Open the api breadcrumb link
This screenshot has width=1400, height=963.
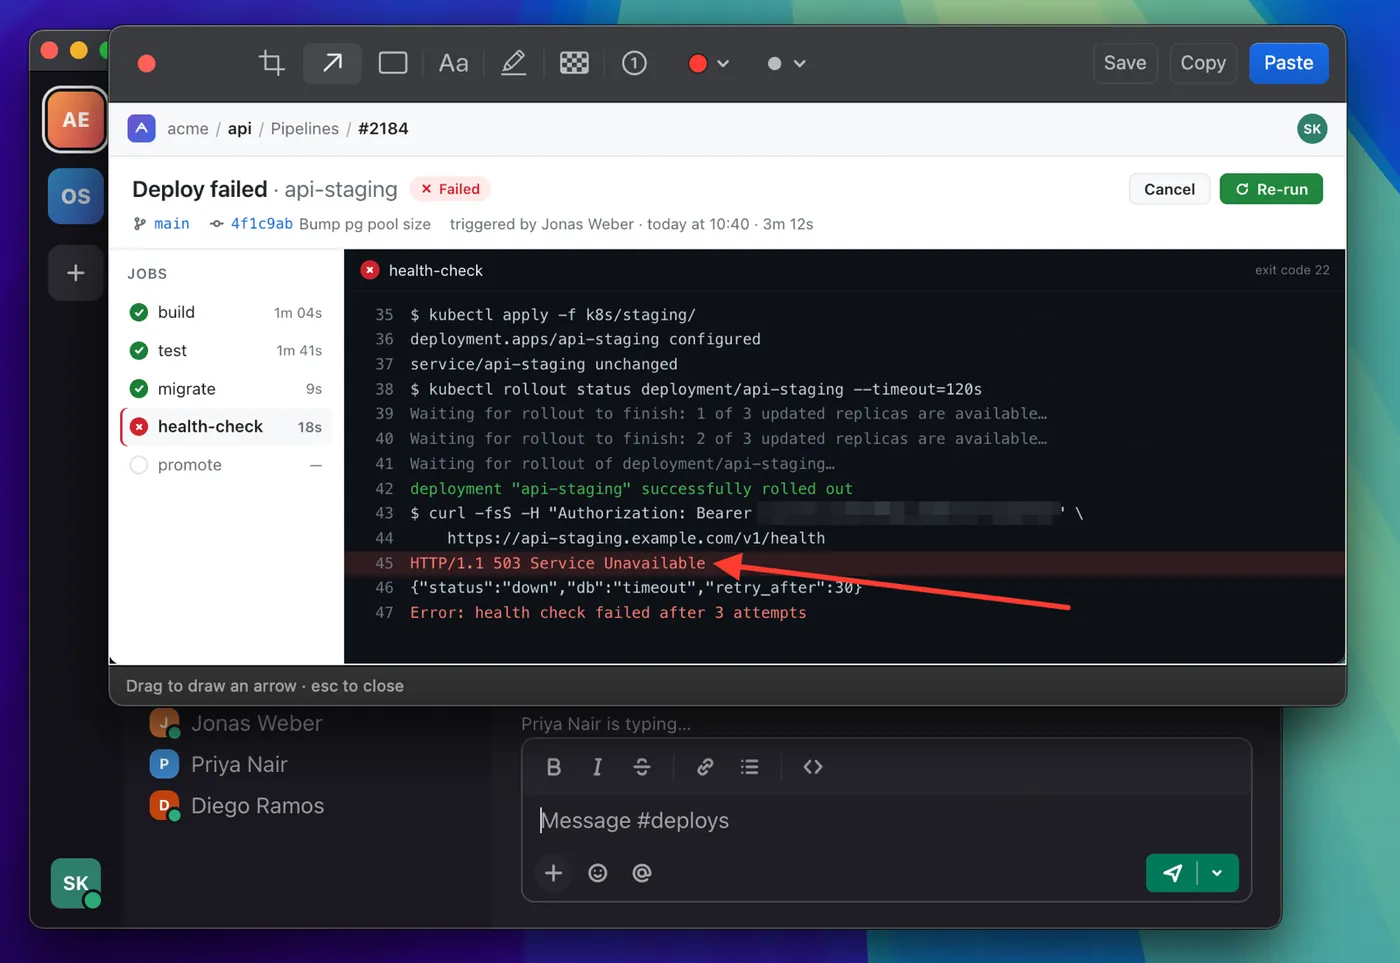pyautogui.click(x=239, y=128)
